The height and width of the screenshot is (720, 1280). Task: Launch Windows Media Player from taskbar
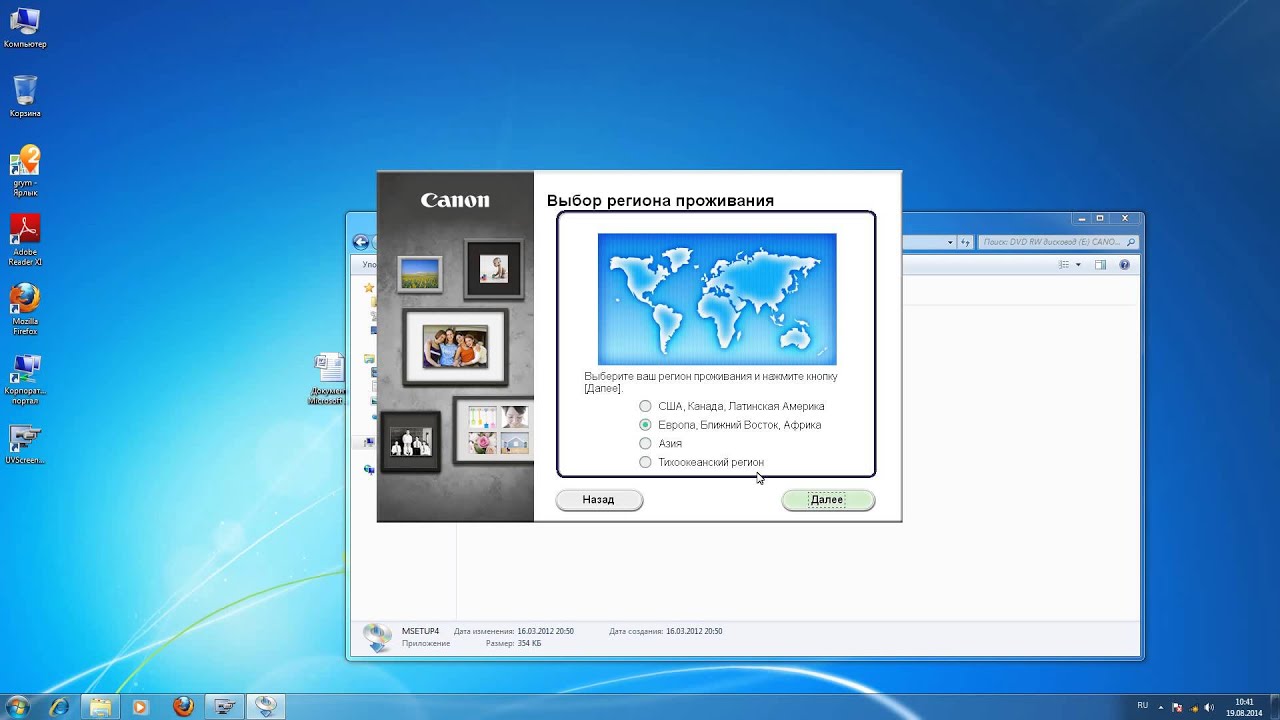(x=140, y=707)
